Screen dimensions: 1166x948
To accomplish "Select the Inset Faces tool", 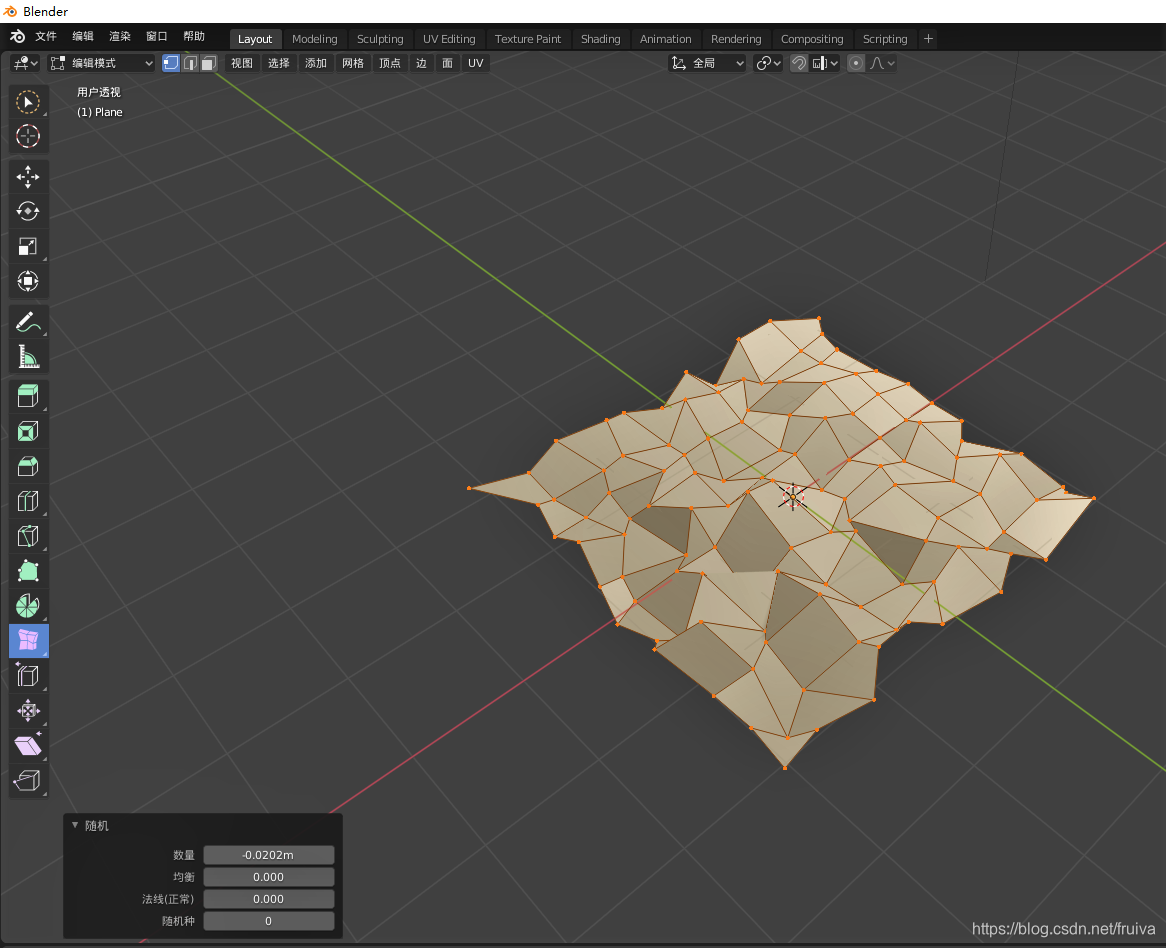I will point(28,431).
